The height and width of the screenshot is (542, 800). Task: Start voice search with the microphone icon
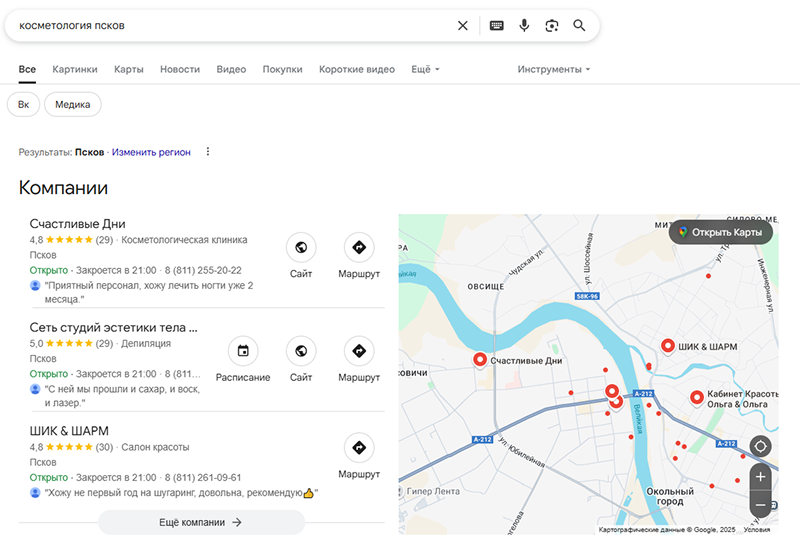[524, 26]
